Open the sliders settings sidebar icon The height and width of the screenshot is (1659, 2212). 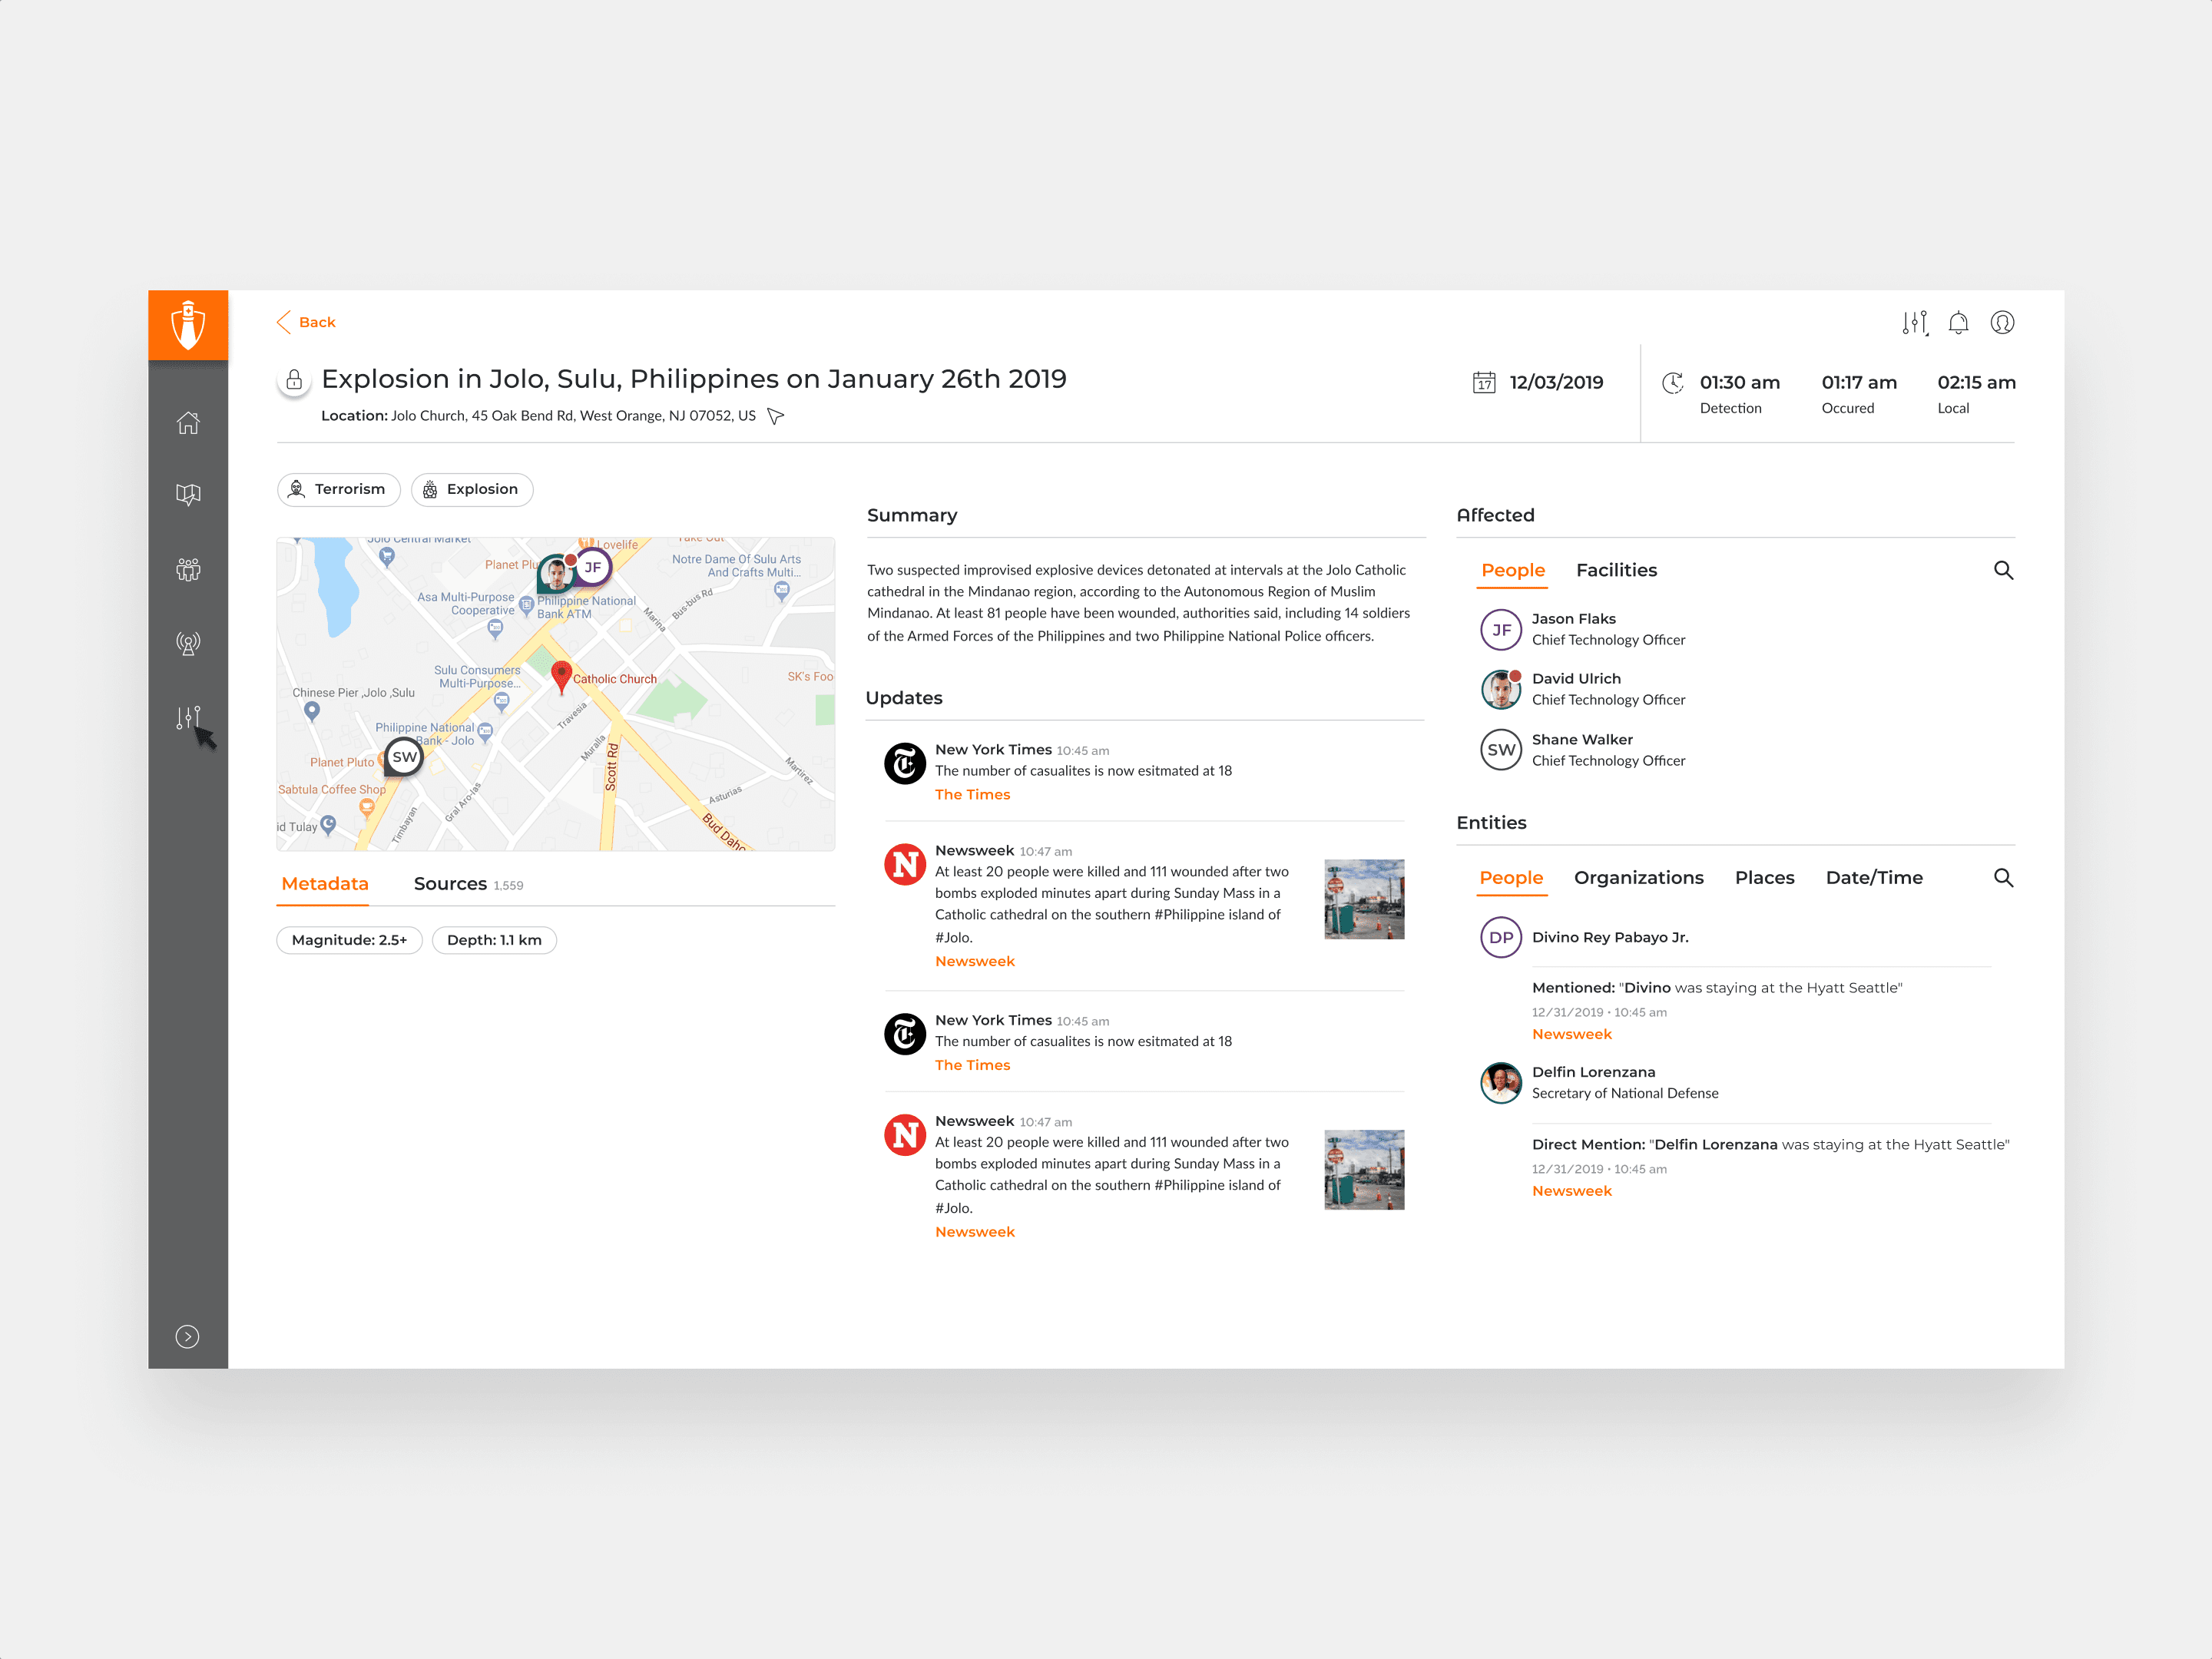coord(188,717)
